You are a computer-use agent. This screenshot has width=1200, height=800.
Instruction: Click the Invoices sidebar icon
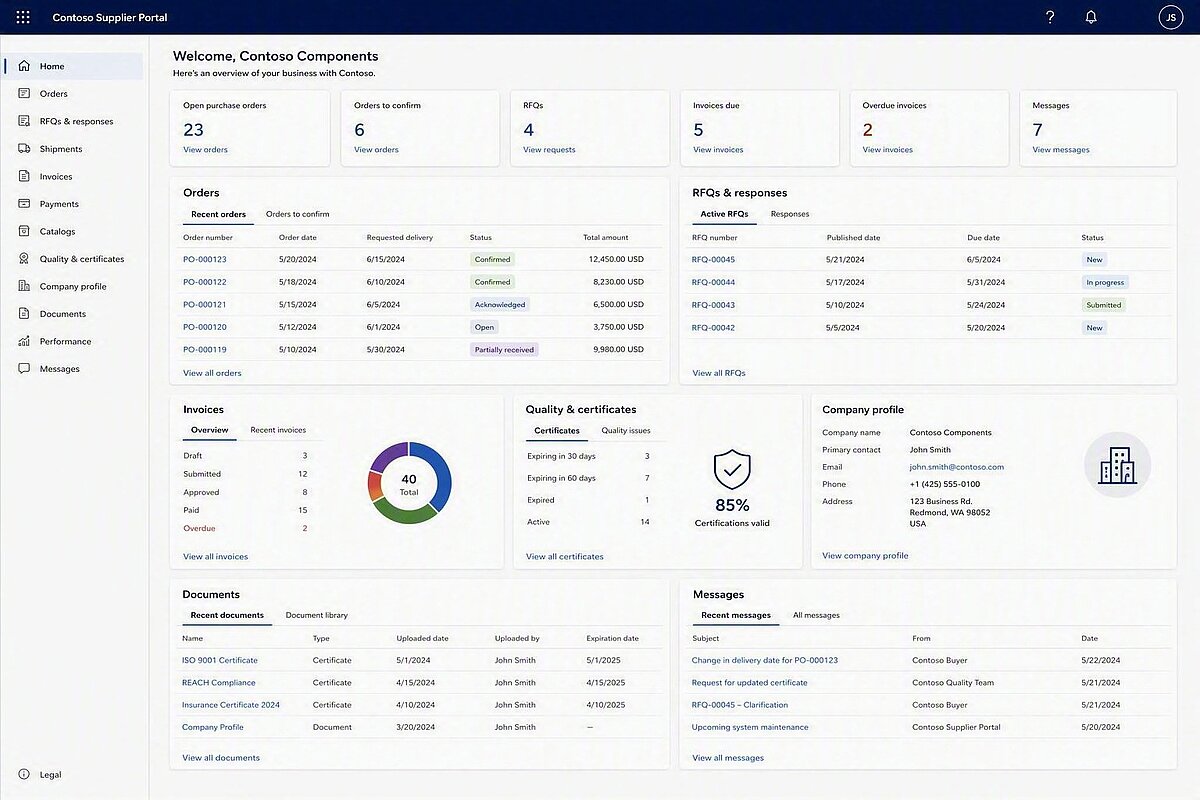point(24,176)
